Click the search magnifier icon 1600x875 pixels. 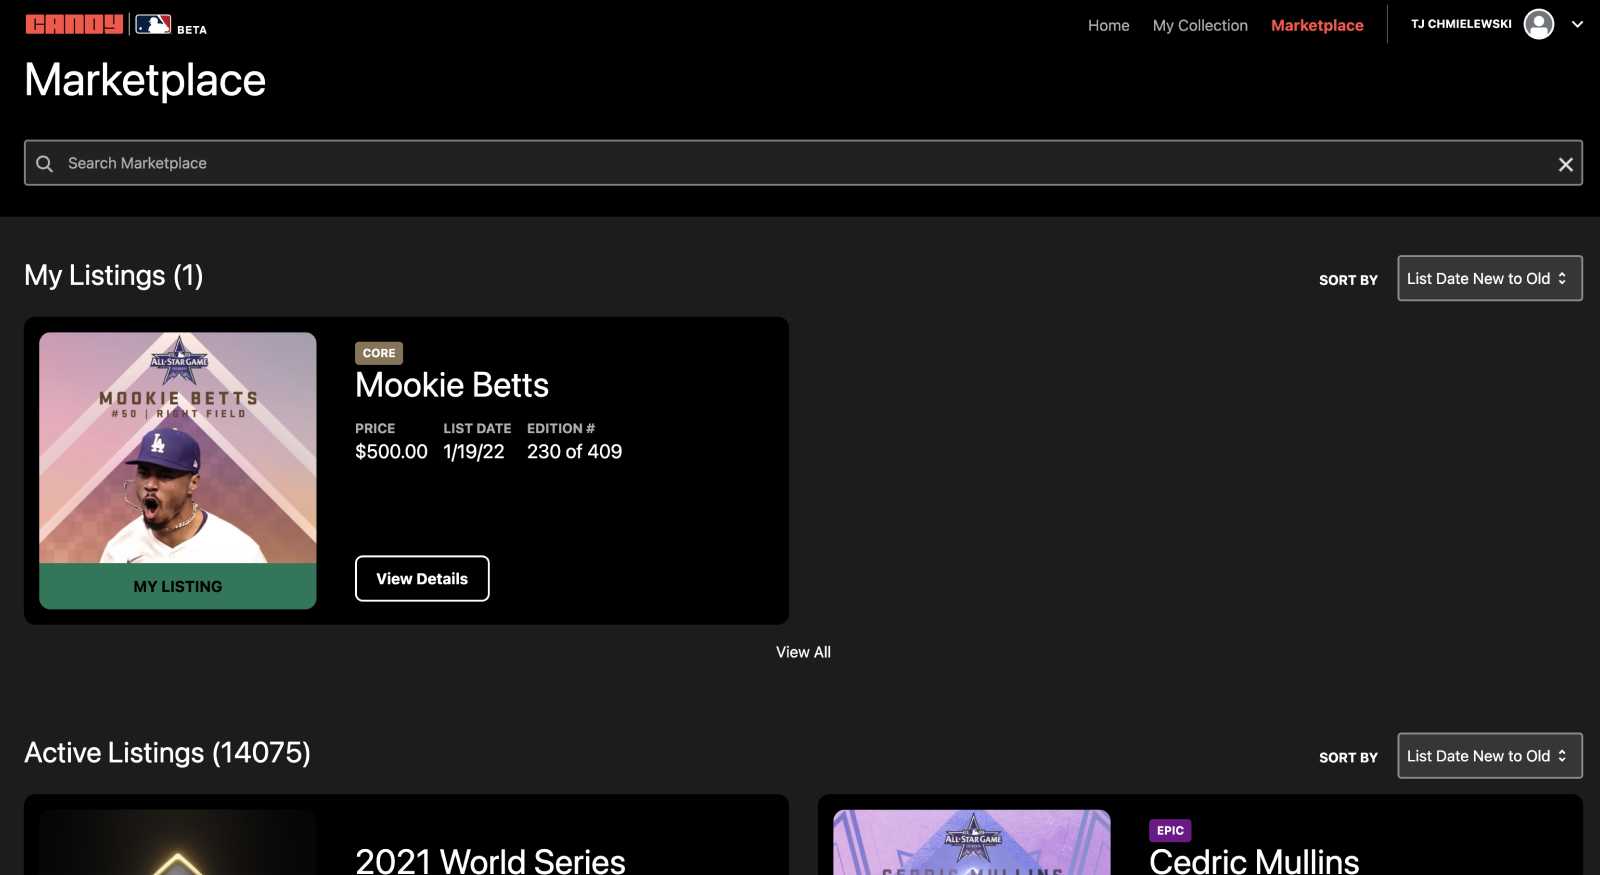(44, 164)
